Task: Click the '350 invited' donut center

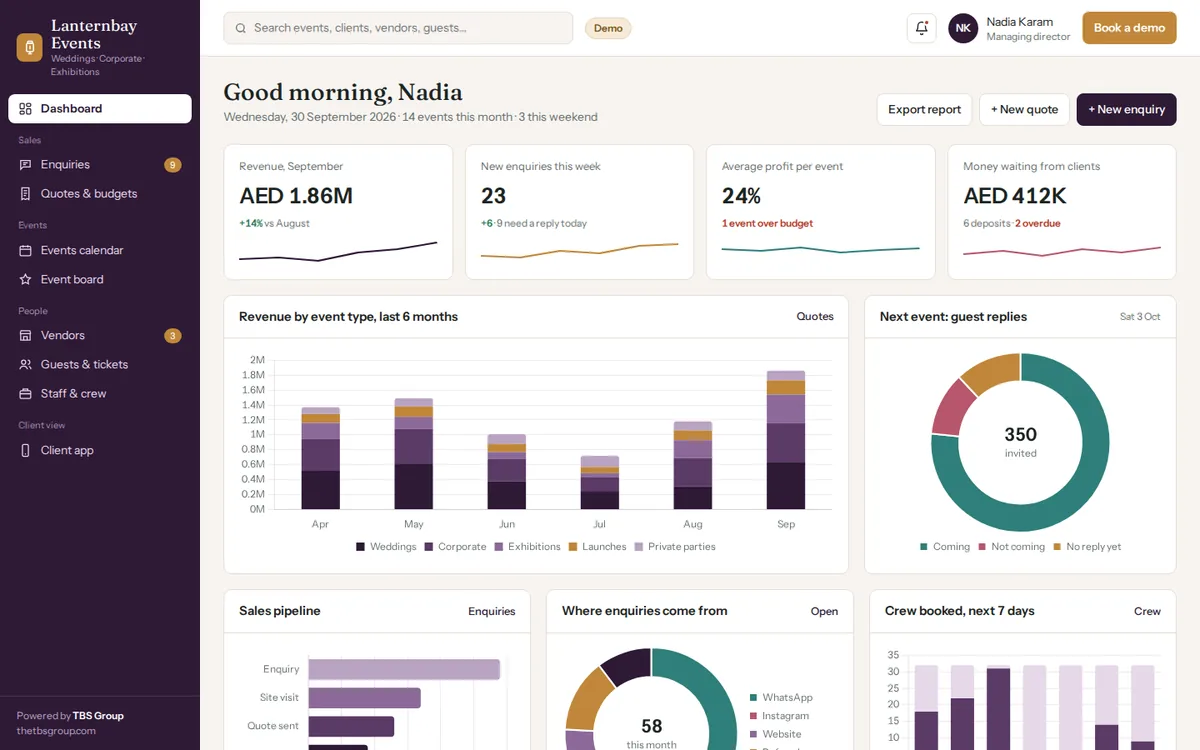Action: [1020, 442]
